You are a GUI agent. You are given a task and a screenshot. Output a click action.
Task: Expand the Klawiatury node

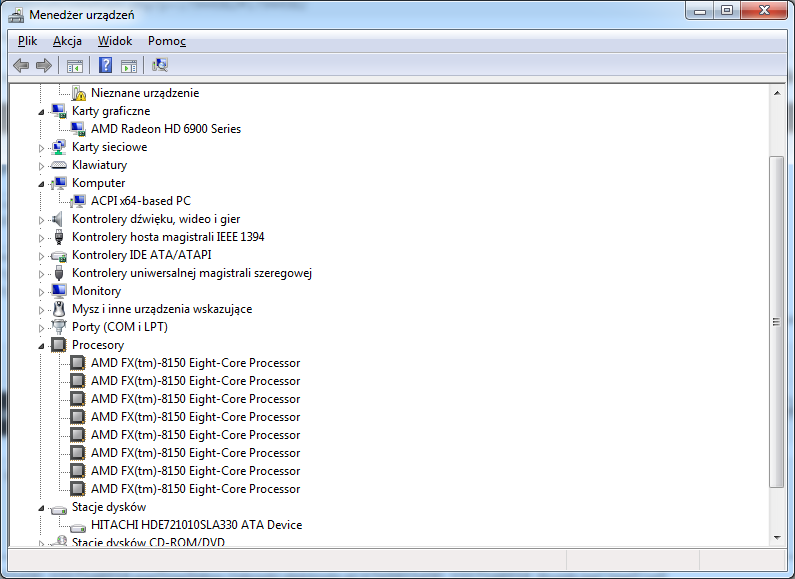(x=42, y=166)
